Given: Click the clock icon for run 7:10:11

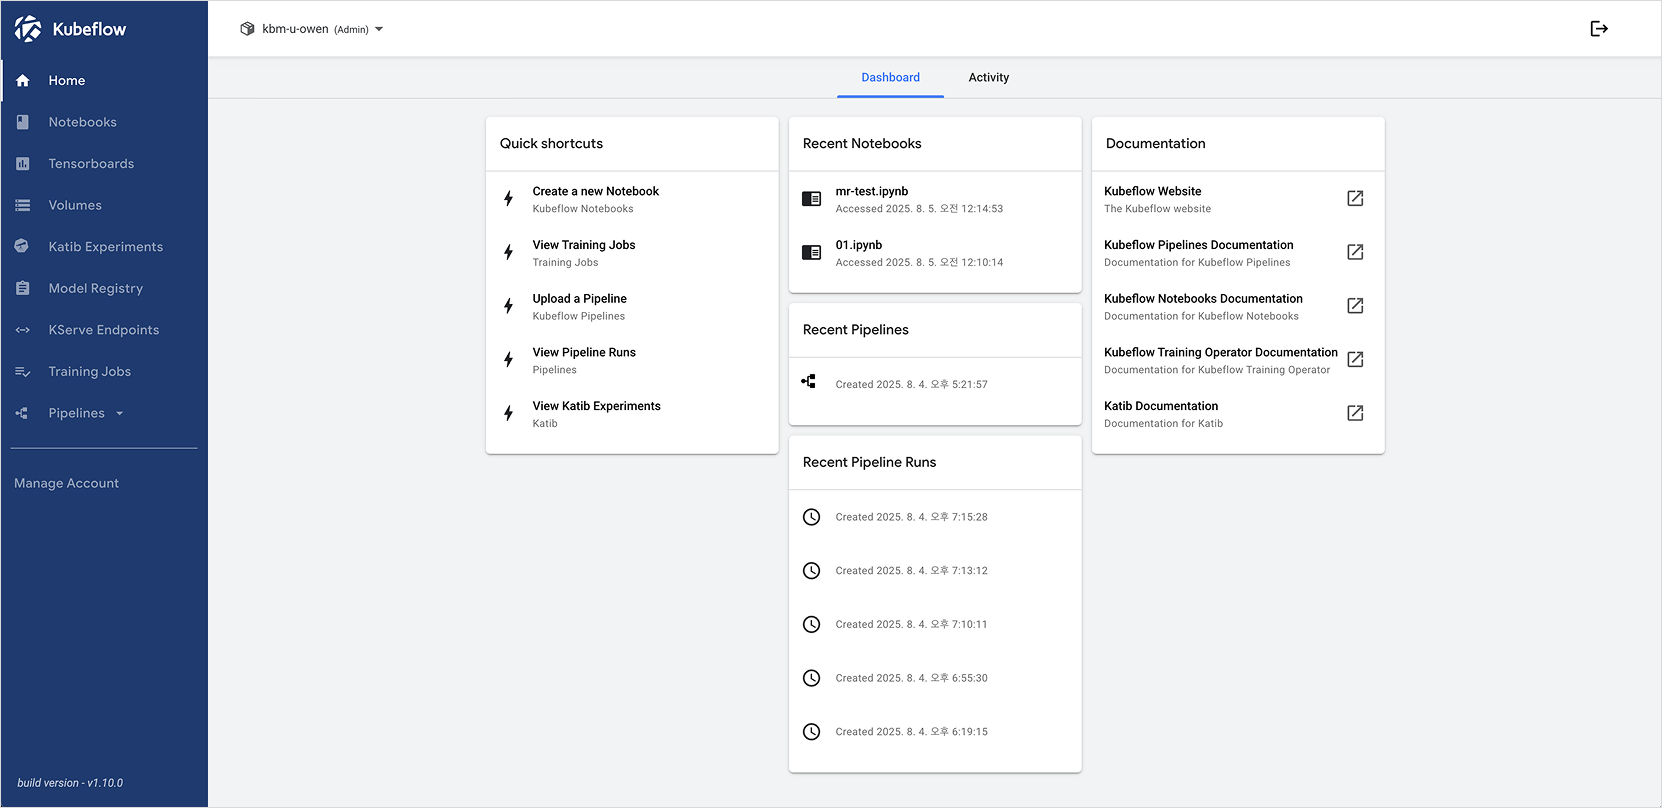Looking at the screenshot, I should pos(812,624).
